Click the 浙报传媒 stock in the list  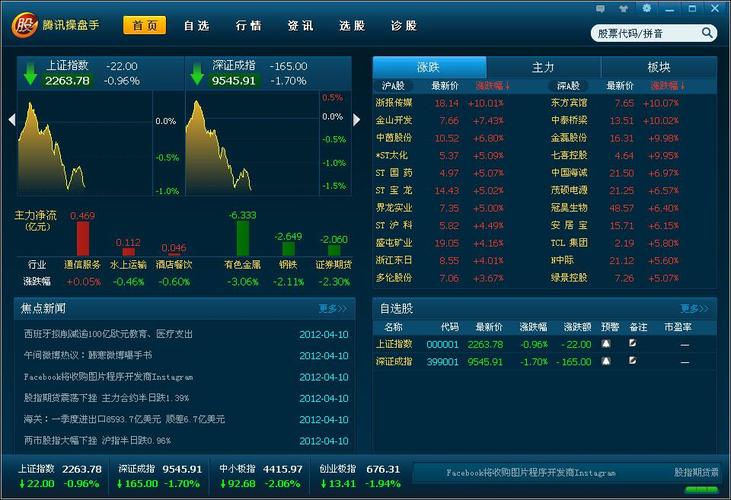[393, 103]
